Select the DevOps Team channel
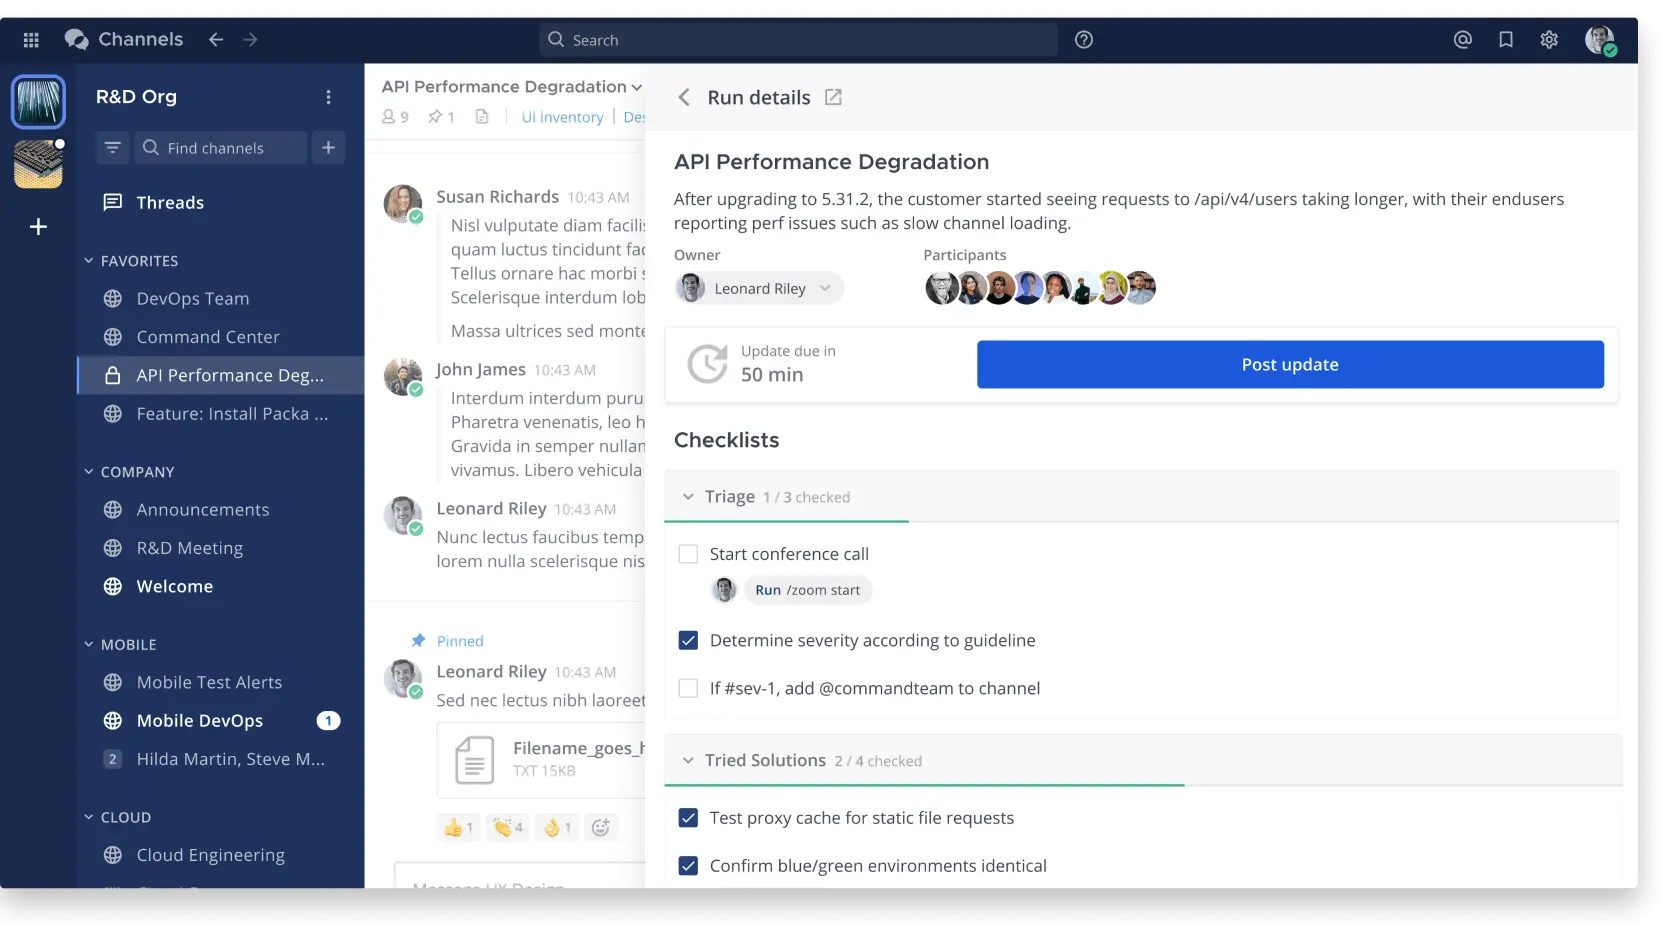The width and height of the screenshot is (1670, 935). coord(192,299)
